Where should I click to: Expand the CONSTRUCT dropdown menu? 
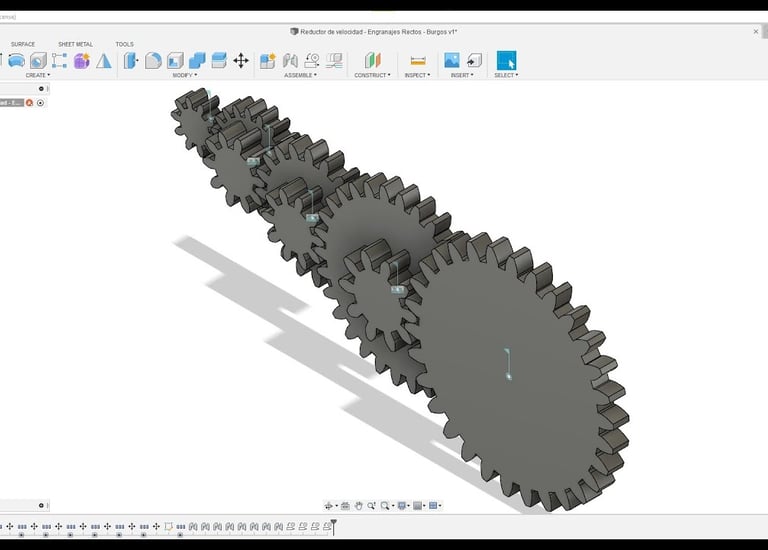(x=372, y=75)
